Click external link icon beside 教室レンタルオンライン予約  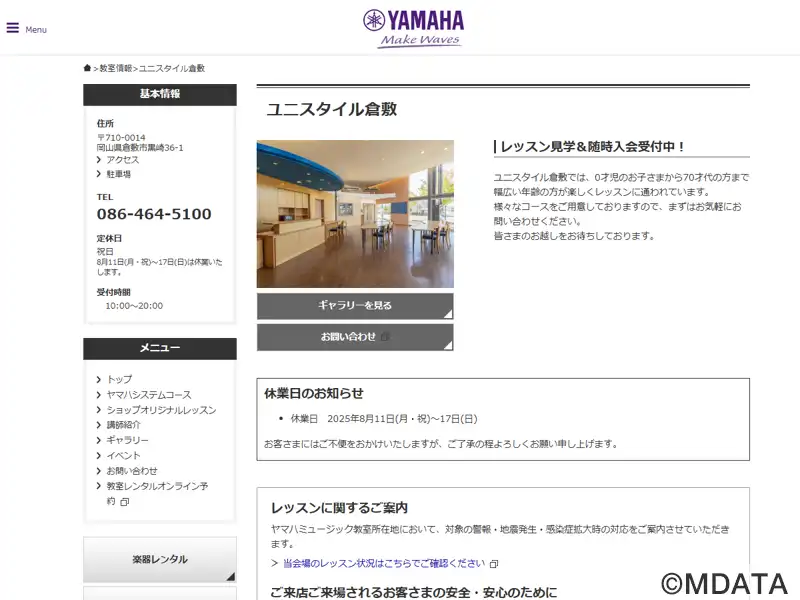[x=124, y=502]
